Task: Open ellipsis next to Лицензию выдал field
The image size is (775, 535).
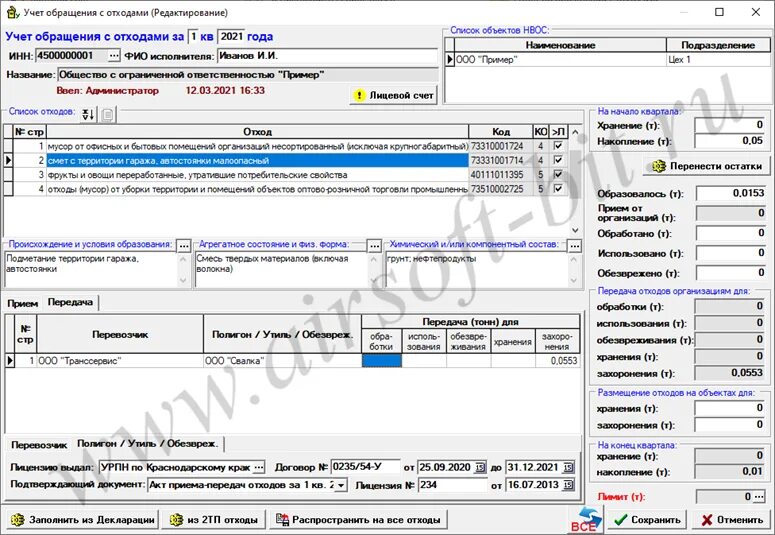Action: pyautogui.click(x=258, y=467)
